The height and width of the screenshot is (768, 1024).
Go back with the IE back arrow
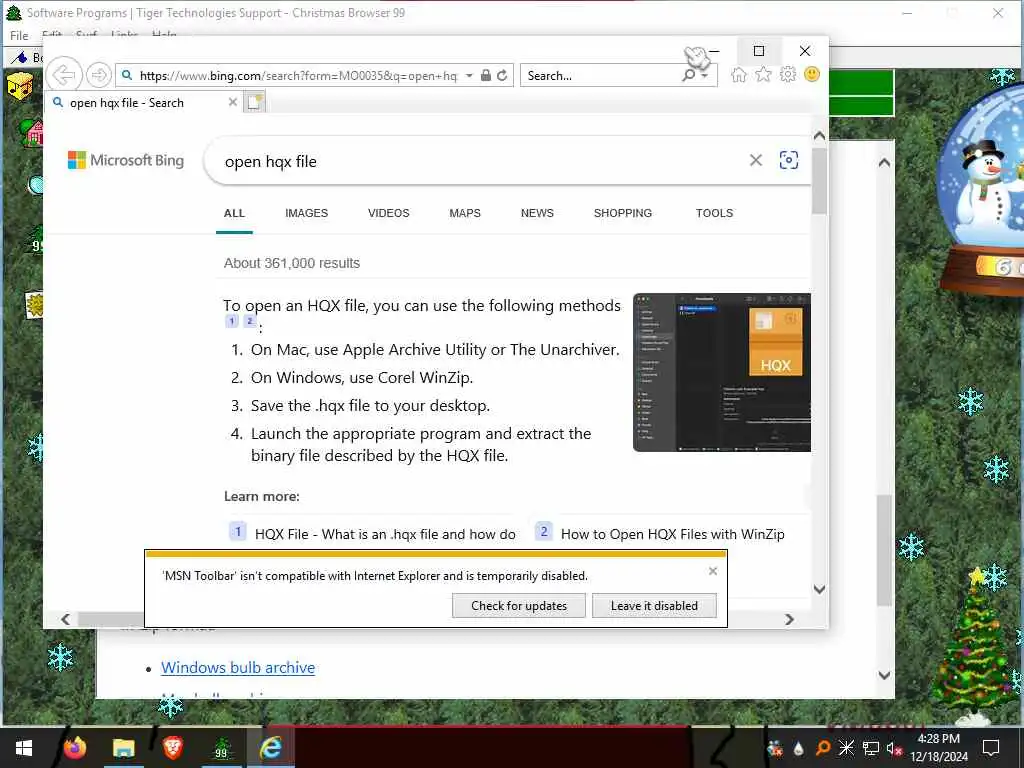[x=64, y=75]
